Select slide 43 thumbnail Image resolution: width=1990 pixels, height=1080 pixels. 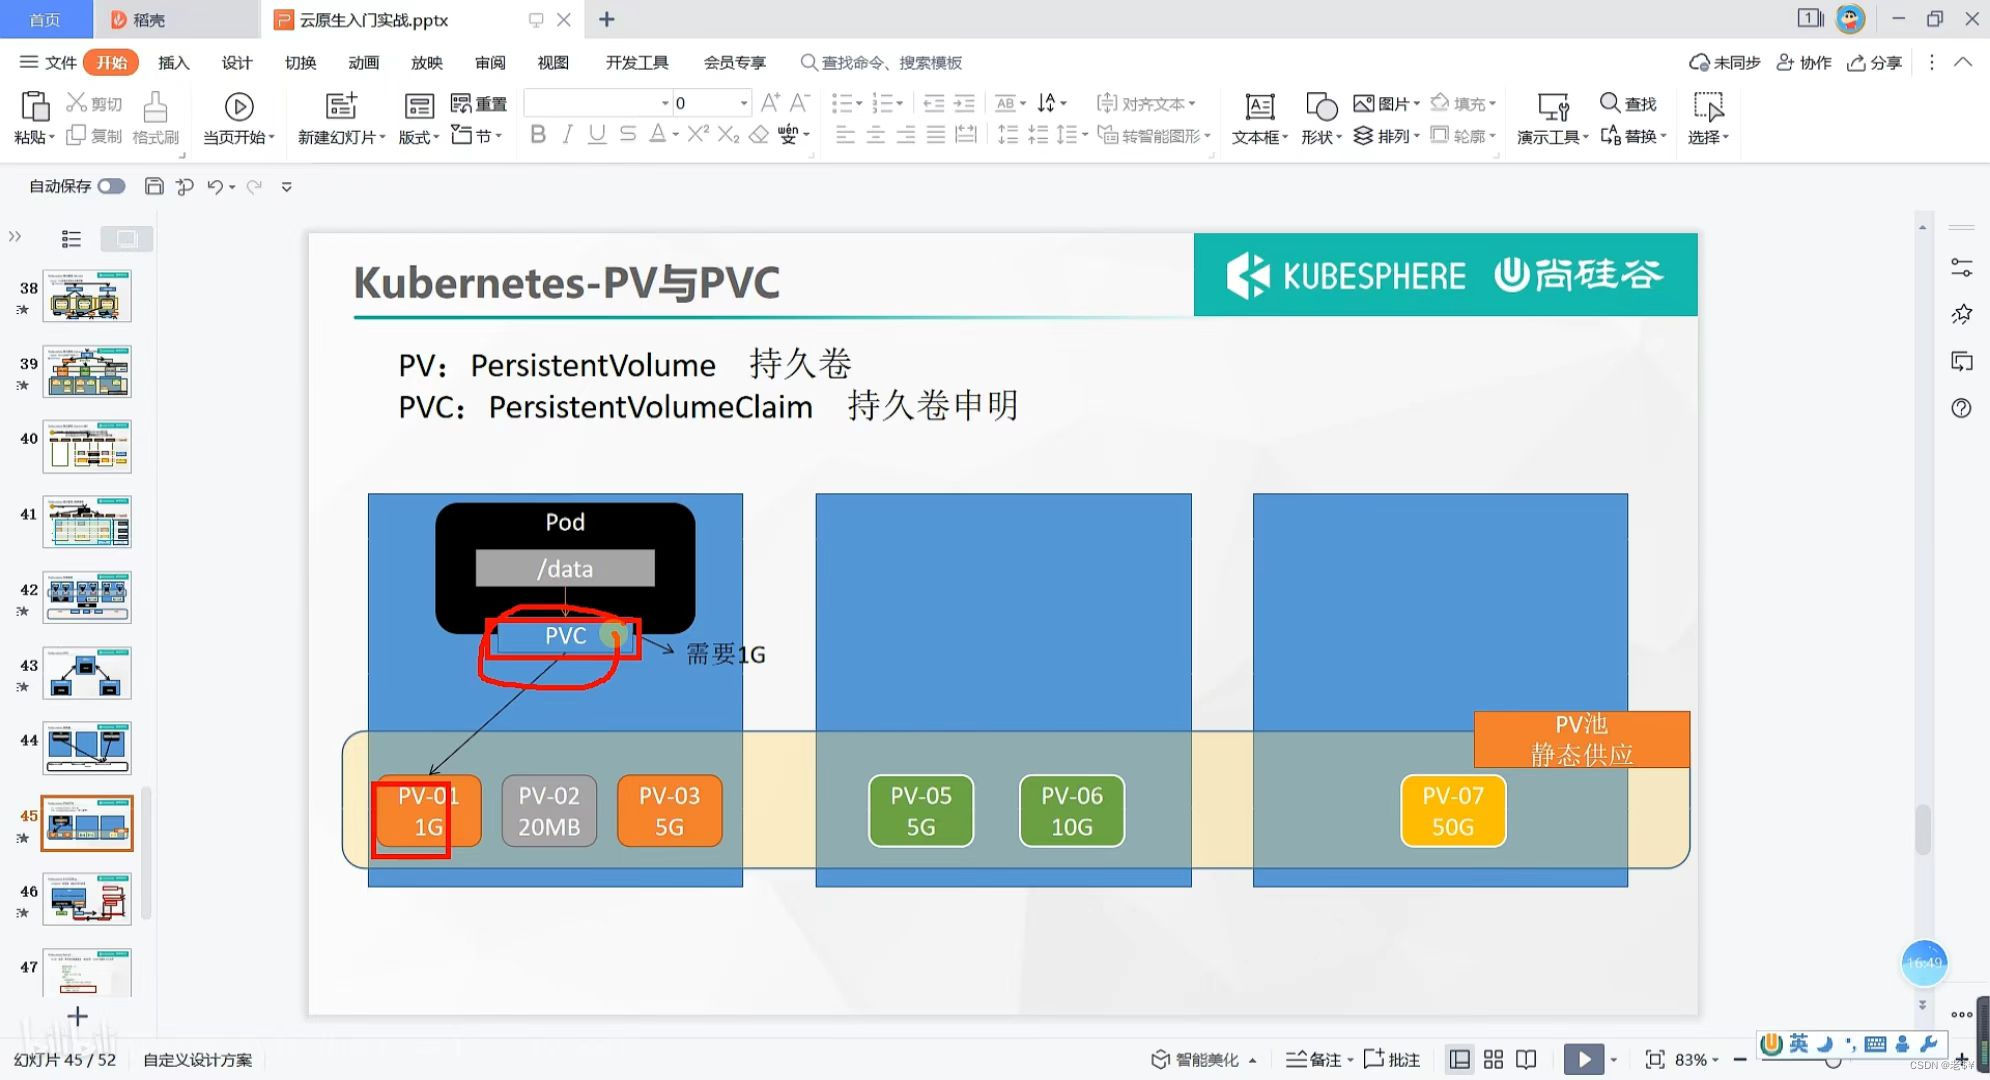(x=87, y=673)
